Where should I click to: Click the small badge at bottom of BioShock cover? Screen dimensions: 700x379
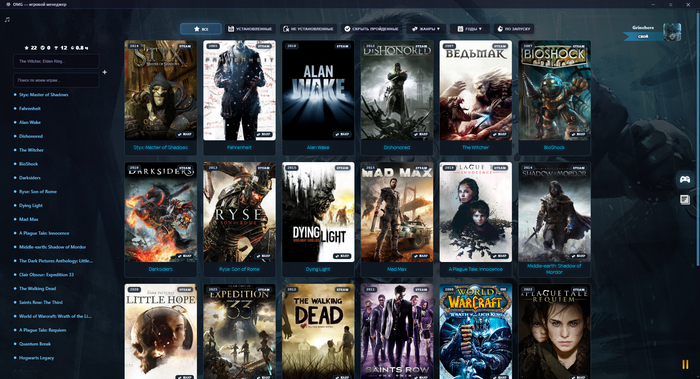pos(578,134)
